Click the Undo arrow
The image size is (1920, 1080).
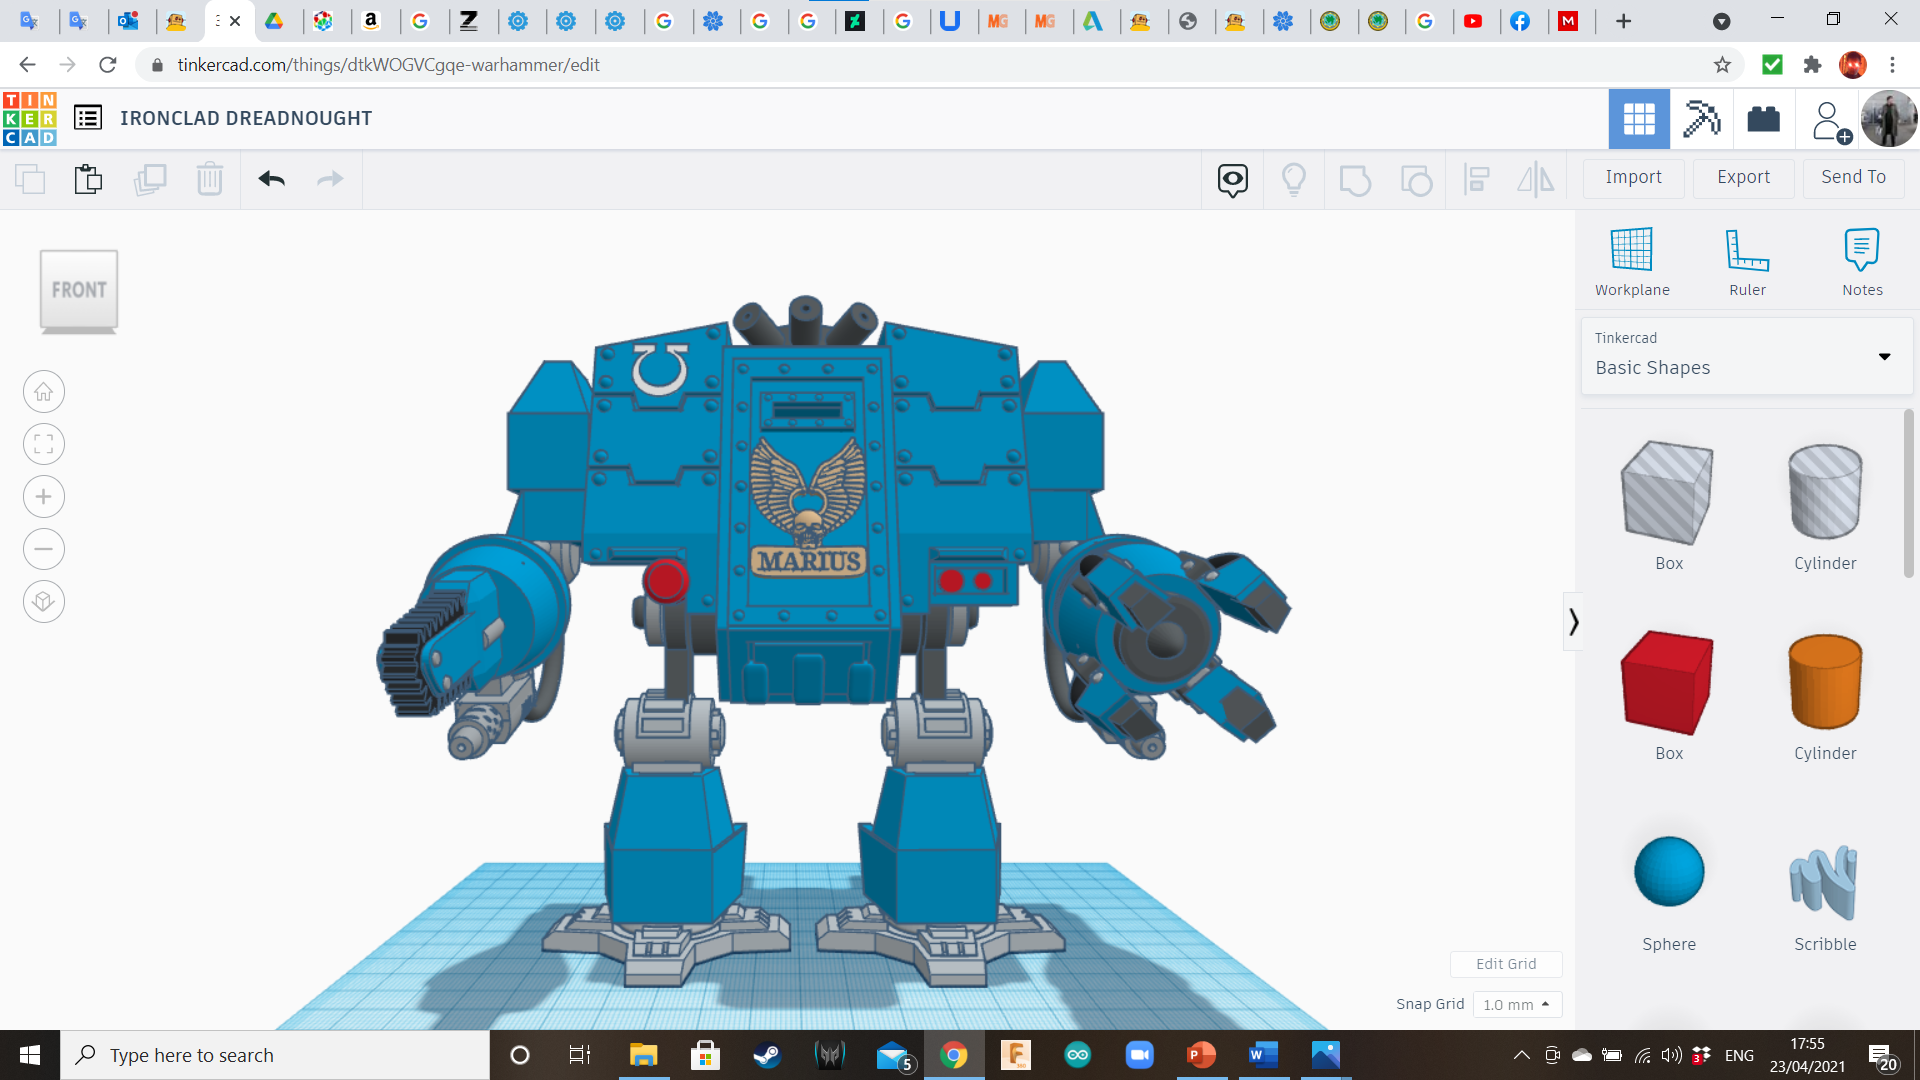271,179
